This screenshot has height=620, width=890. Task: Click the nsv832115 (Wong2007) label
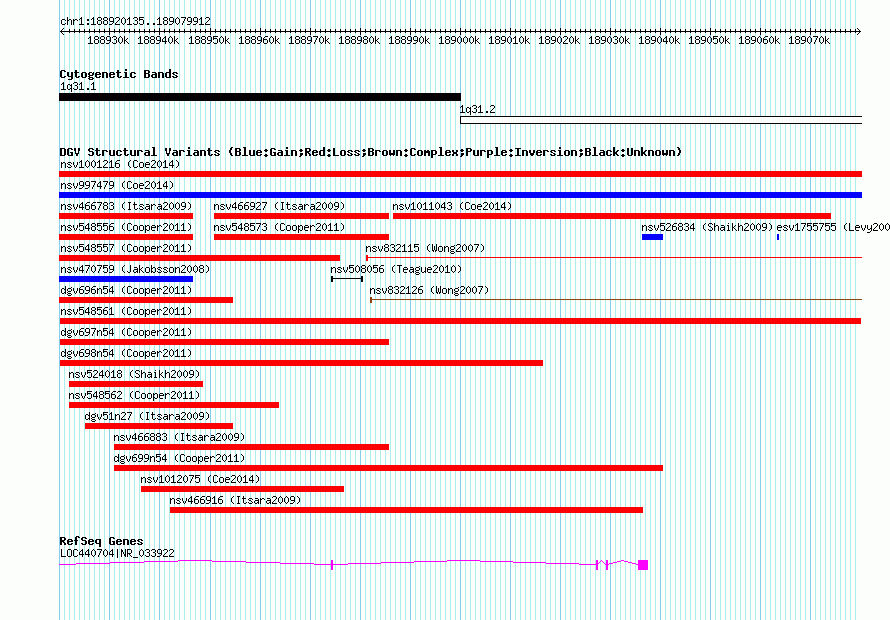coord(425,248)
